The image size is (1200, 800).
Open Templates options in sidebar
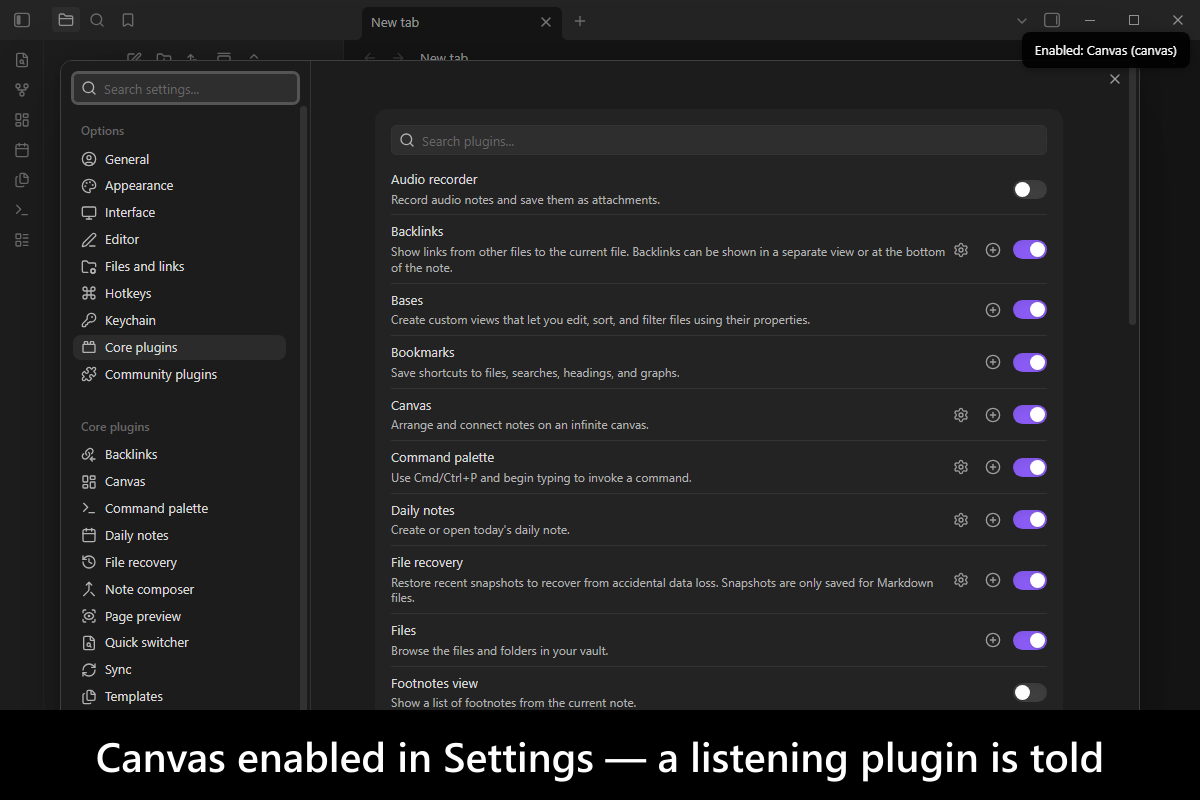(x=180, y=697)
